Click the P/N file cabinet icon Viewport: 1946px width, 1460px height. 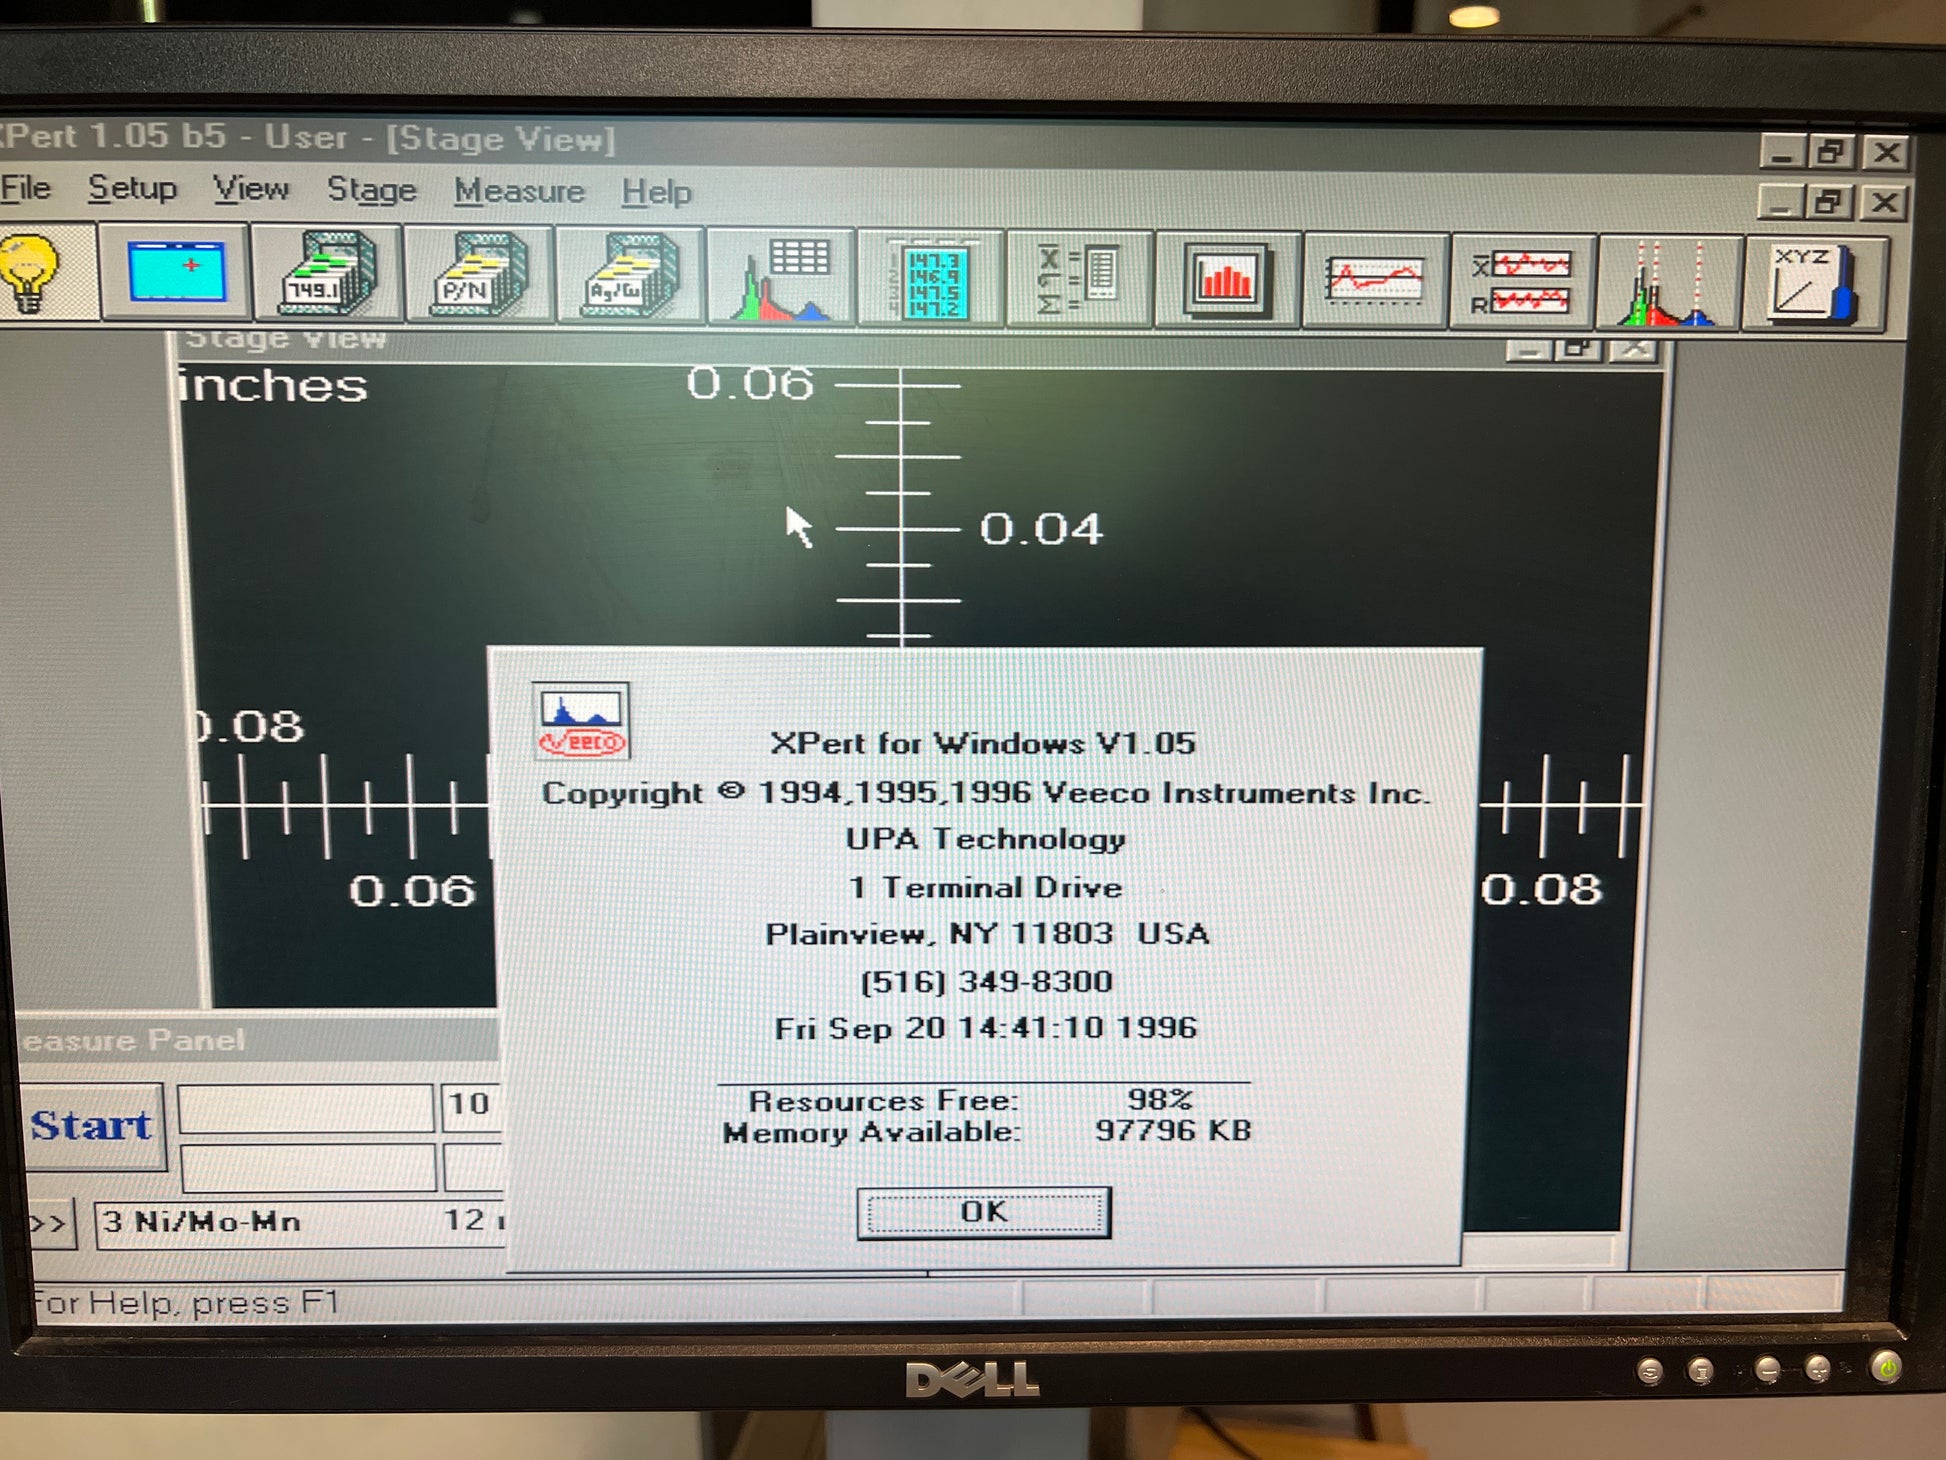coord(479,274)
